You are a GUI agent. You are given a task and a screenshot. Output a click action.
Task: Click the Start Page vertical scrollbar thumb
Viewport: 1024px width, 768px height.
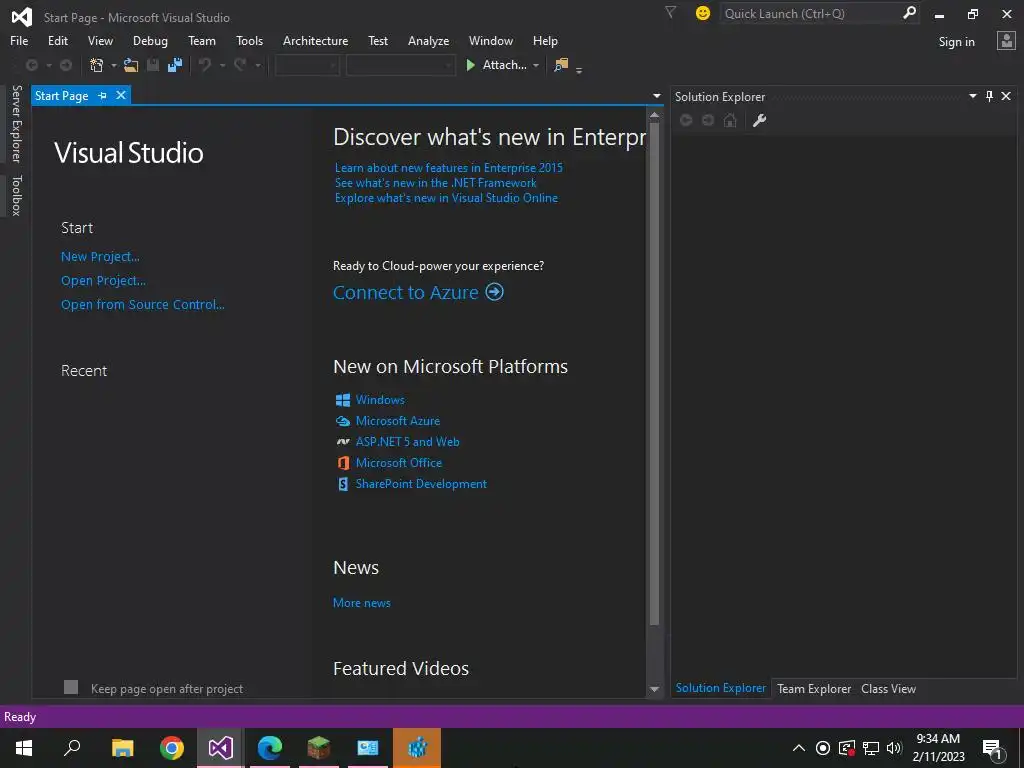654,374
